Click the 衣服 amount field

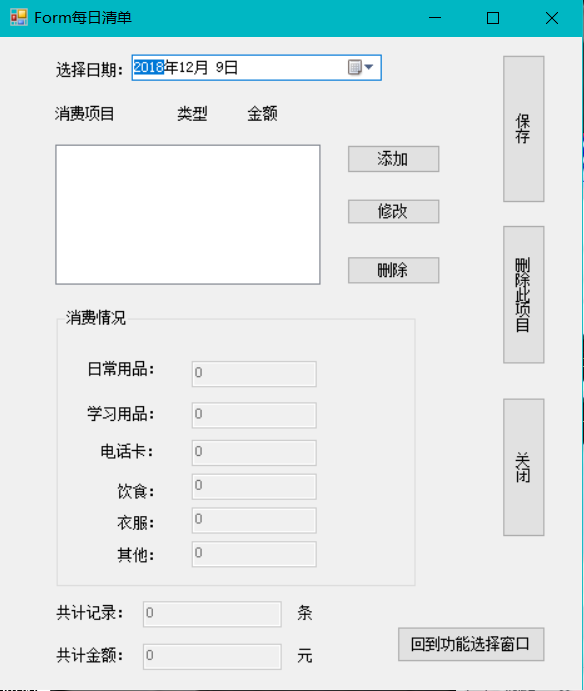(x=254, y=520)
